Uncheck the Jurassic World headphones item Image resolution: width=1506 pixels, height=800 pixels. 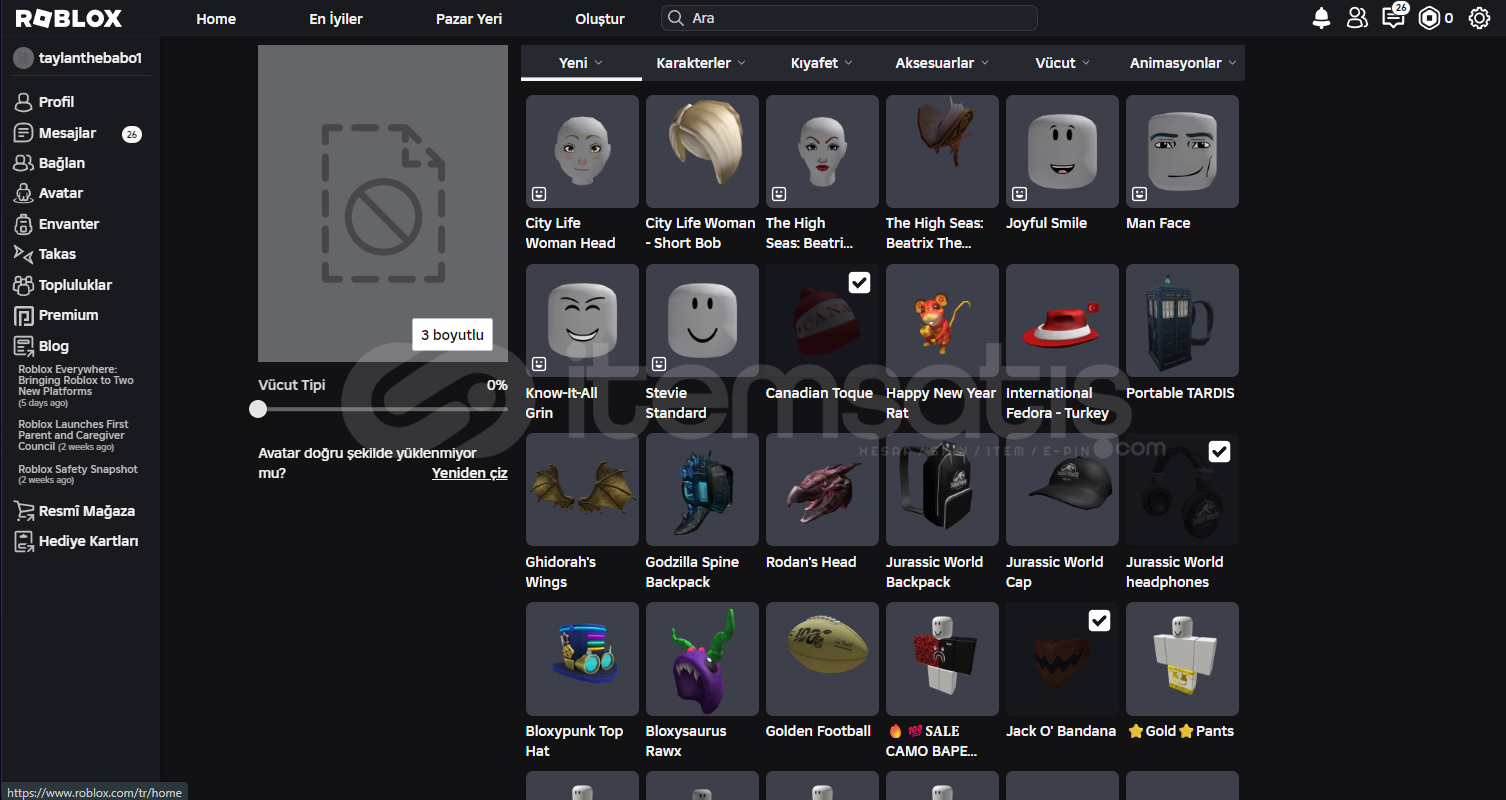pyautogui.click(x=1219, y=452)
